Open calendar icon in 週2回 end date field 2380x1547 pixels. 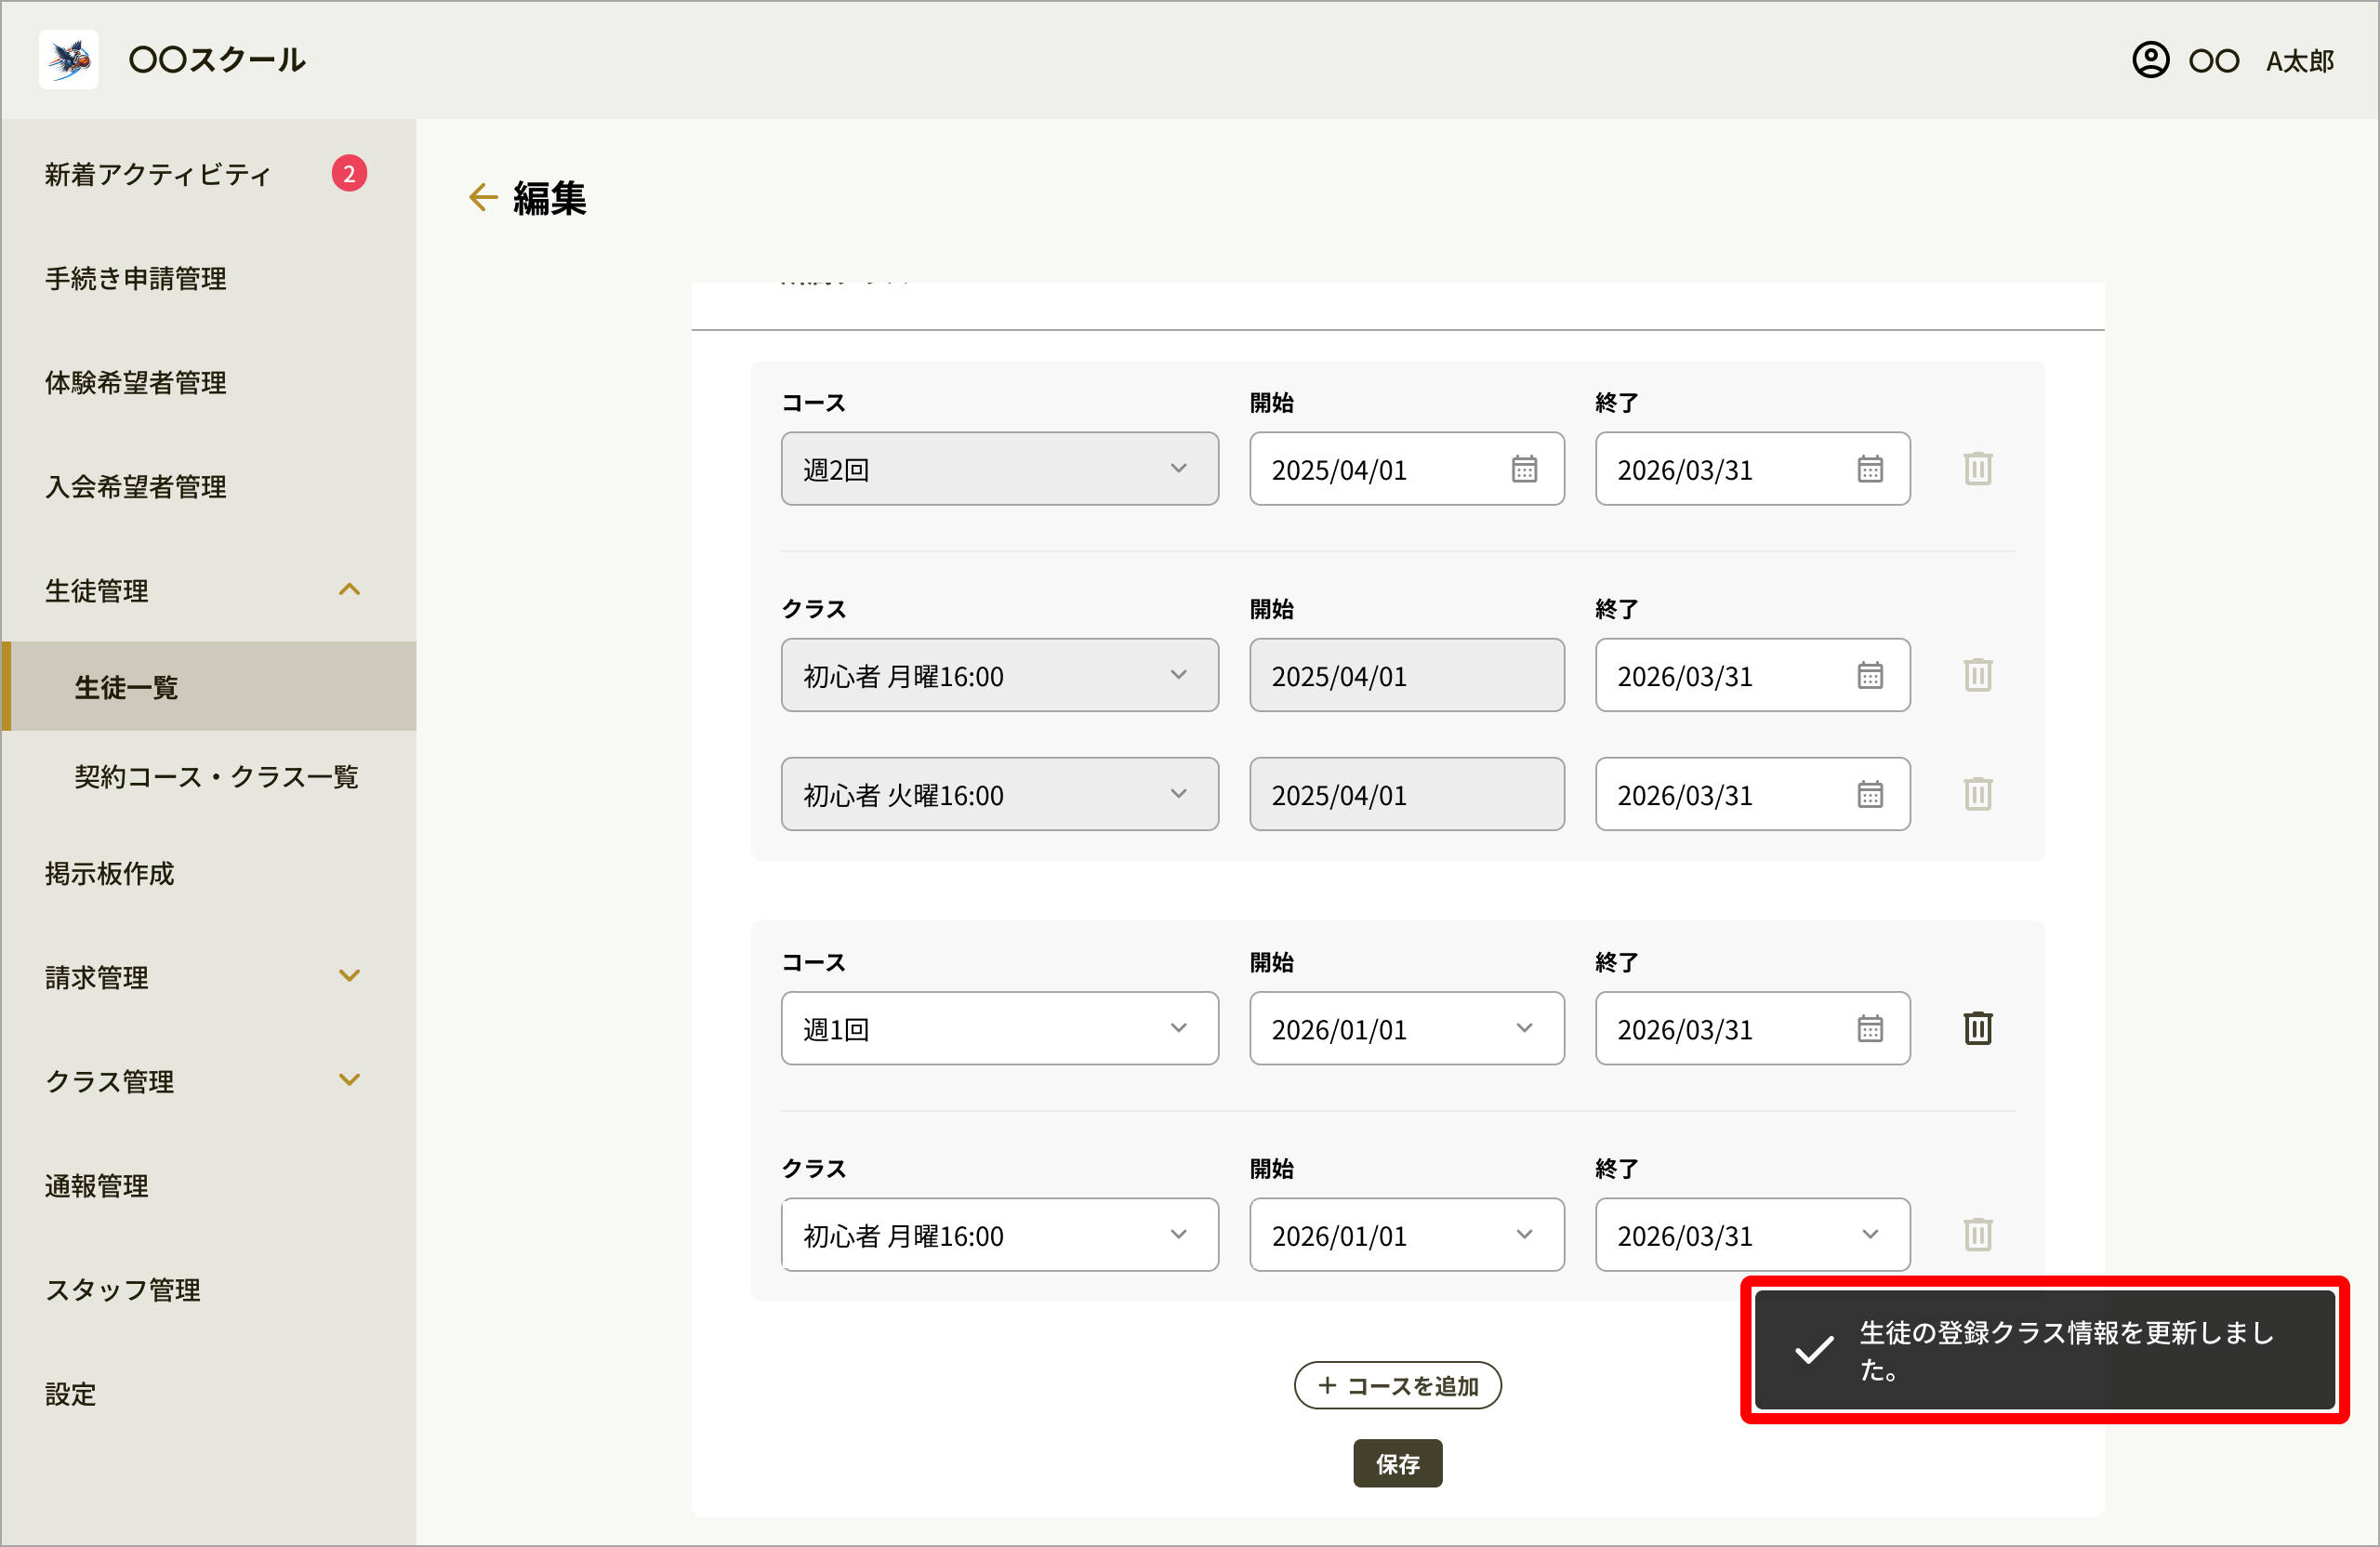(x=1870, y=468)
